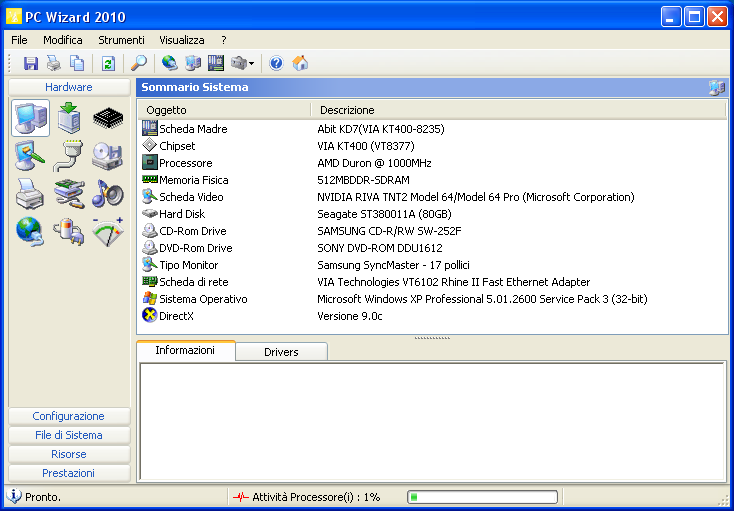Screen dimensions: 734x512
Task: Select the DirectX row
Action: click(x=432, y=316)
